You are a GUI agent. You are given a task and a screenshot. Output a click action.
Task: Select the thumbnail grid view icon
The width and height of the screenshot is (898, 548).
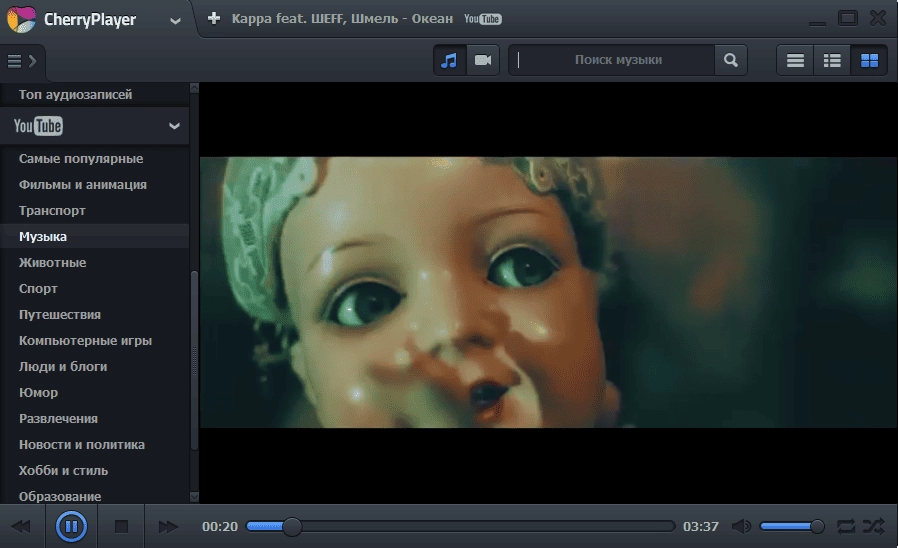pyautogui.click(x=869, y=60)
